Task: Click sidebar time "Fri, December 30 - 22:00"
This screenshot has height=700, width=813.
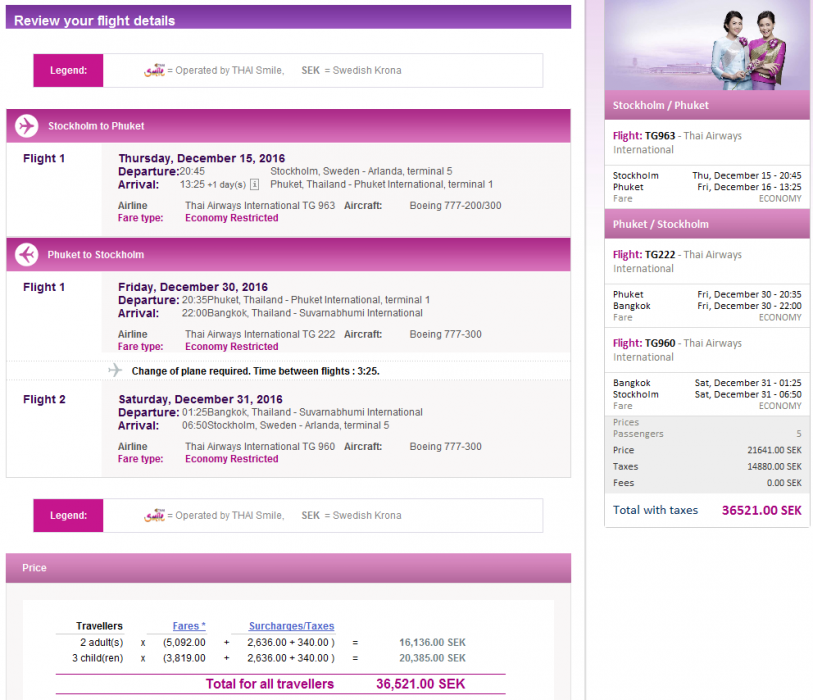Action: pyautogui.click(x=749, y=306)
